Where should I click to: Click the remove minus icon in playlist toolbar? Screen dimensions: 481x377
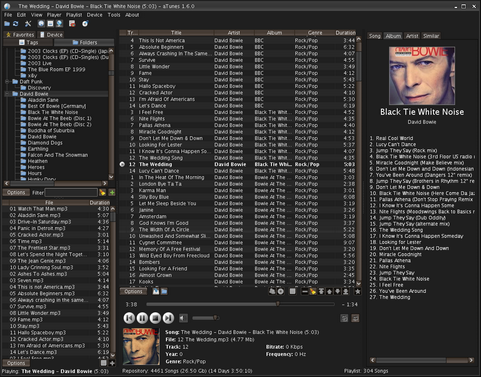tap(305, 292)
